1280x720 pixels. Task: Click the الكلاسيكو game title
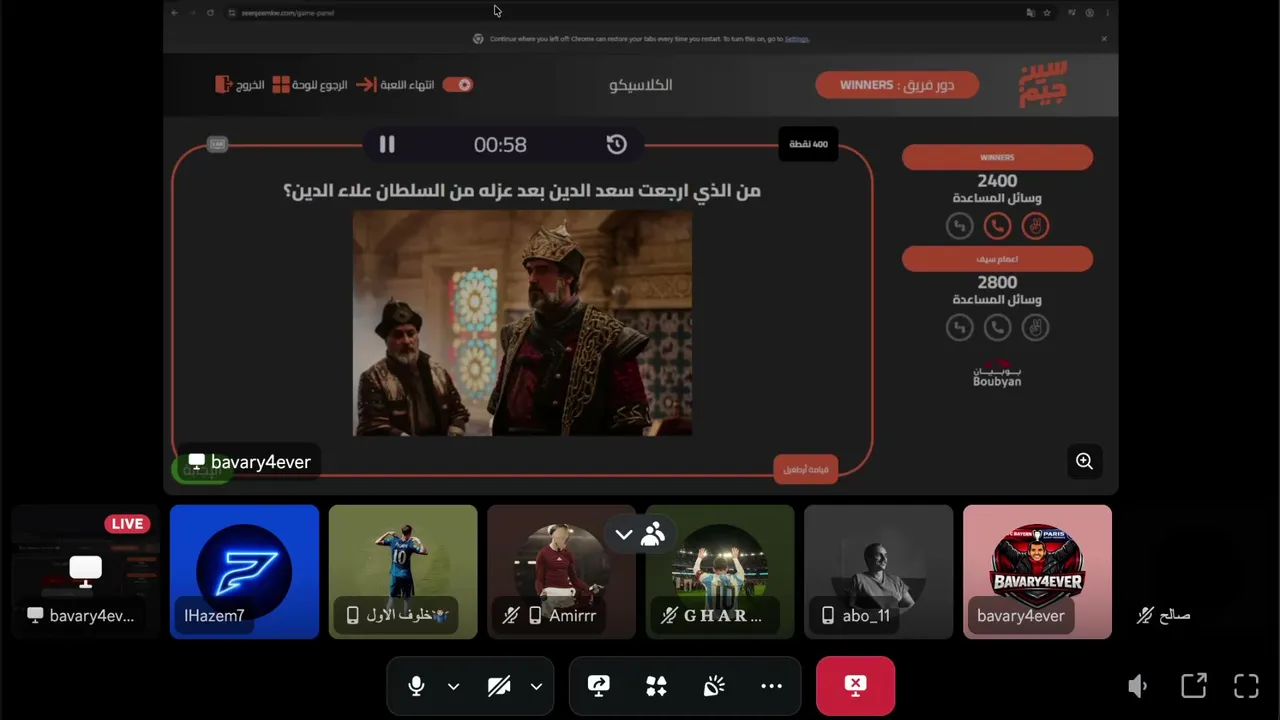tap(641, 85)
